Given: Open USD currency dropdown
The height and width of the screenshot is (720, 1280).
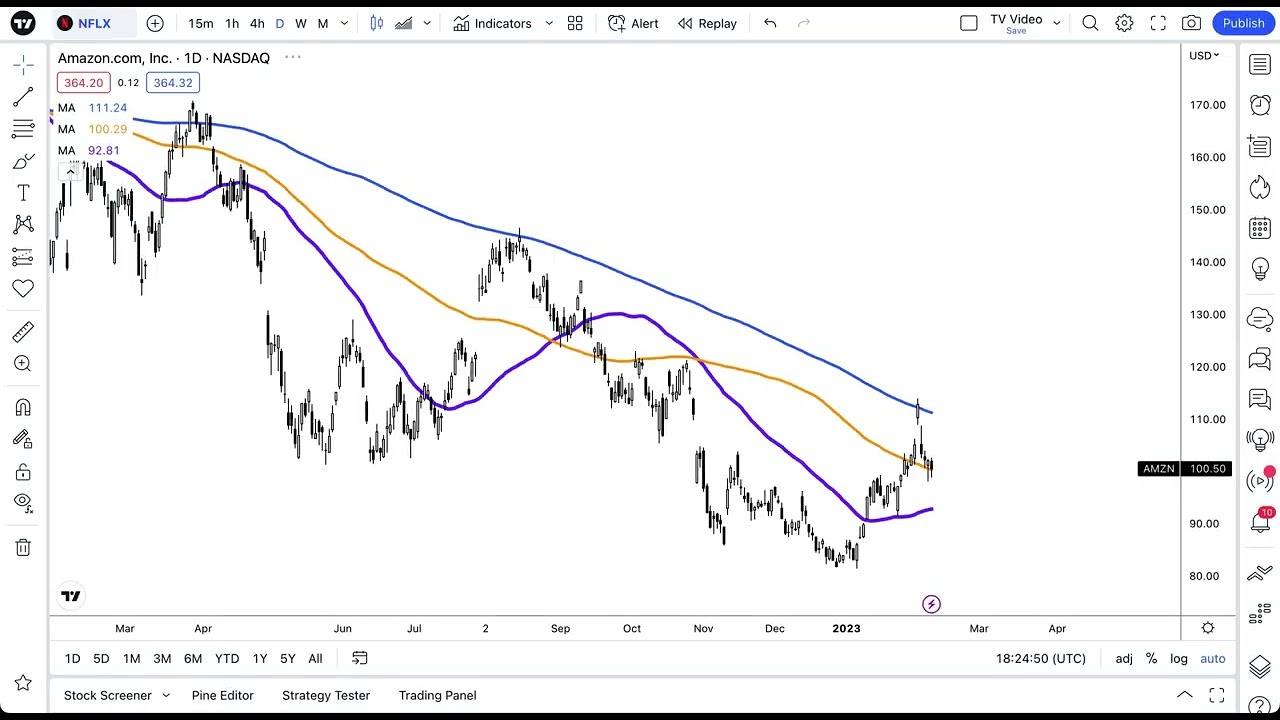Looking at the screenshot, I should tap(1204, 55).
